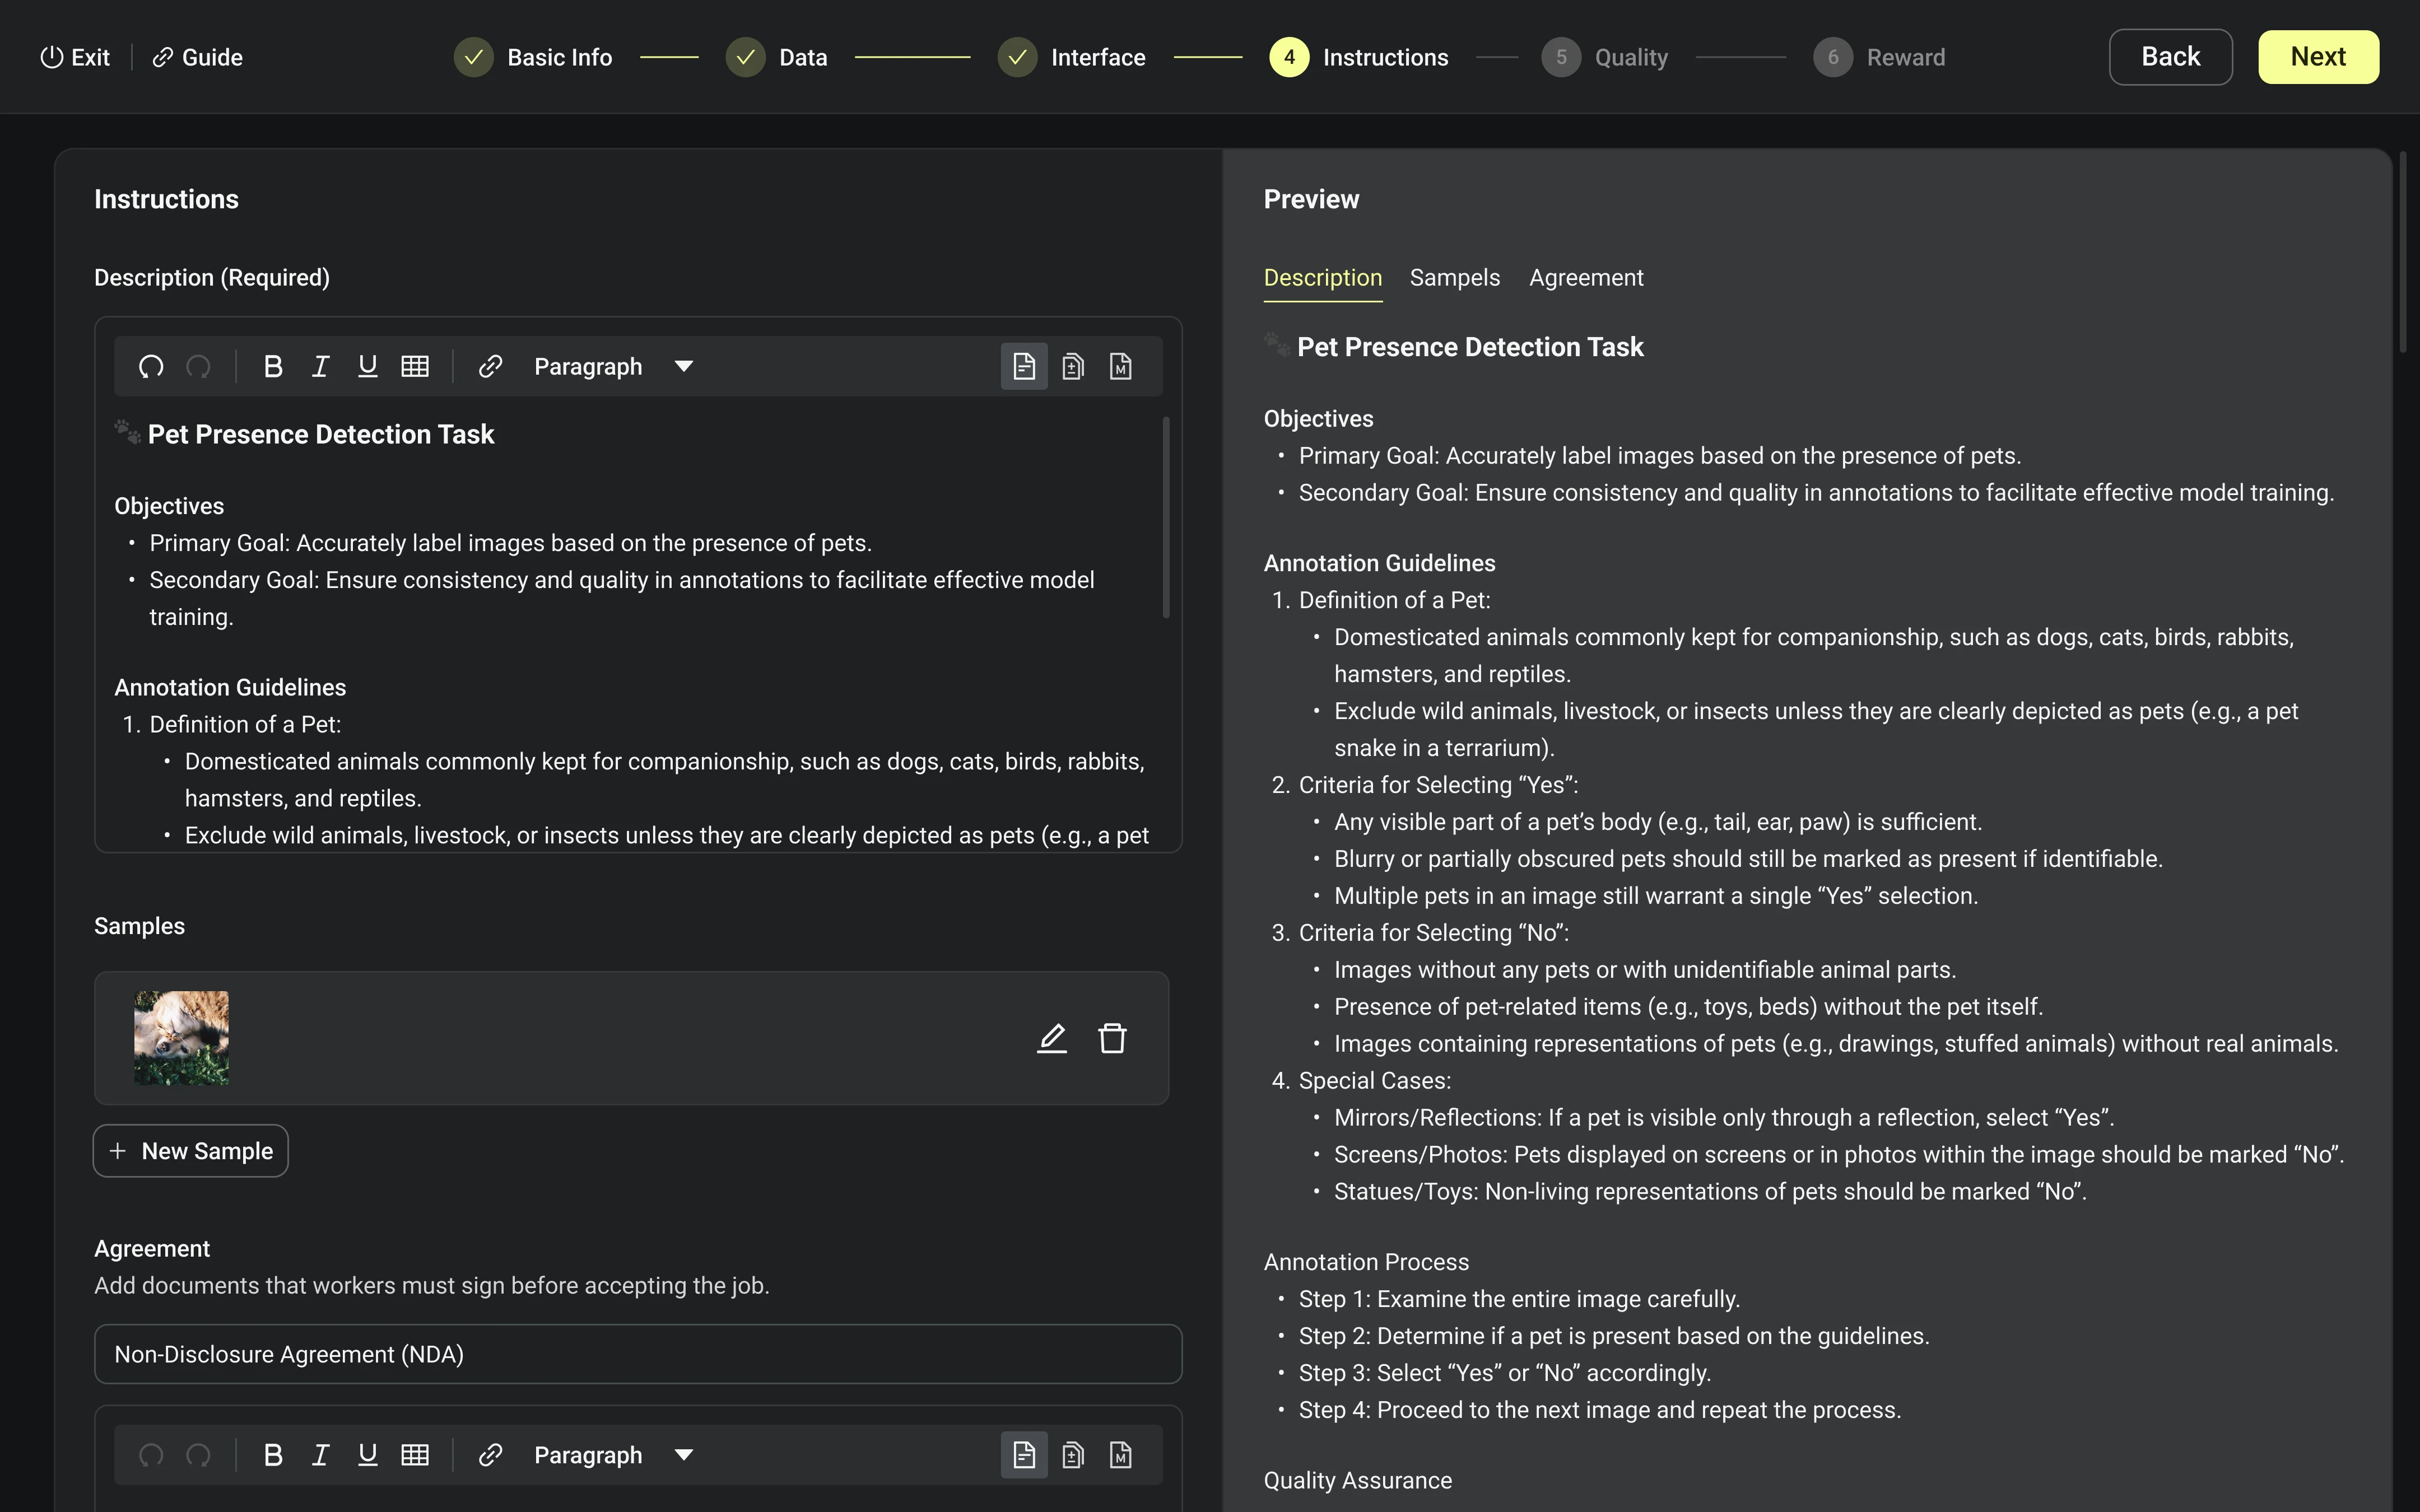Select rich-text document mode in Description editor
Screen dimensions: 2420x1512
(1024, 367)
